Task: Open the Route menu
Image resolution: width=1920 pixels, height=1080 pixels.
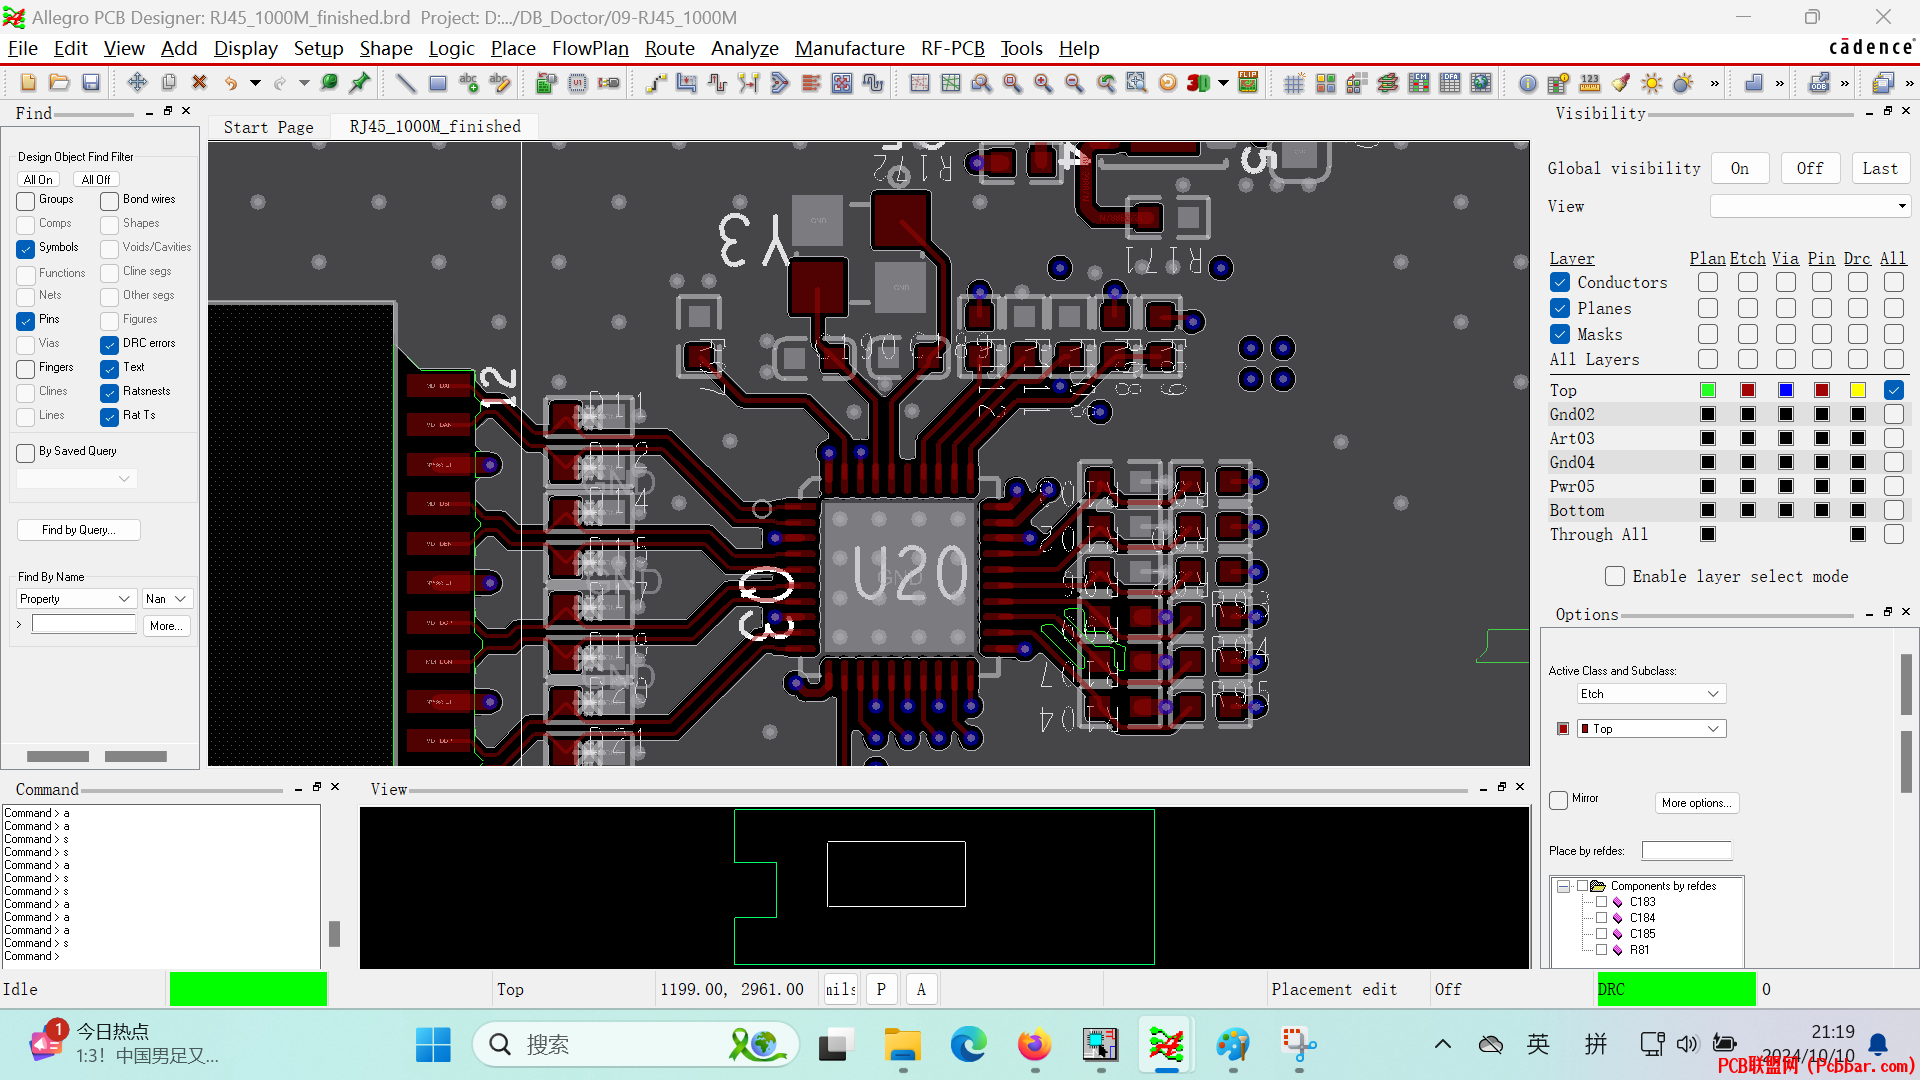Action: (x=669, y=48)
